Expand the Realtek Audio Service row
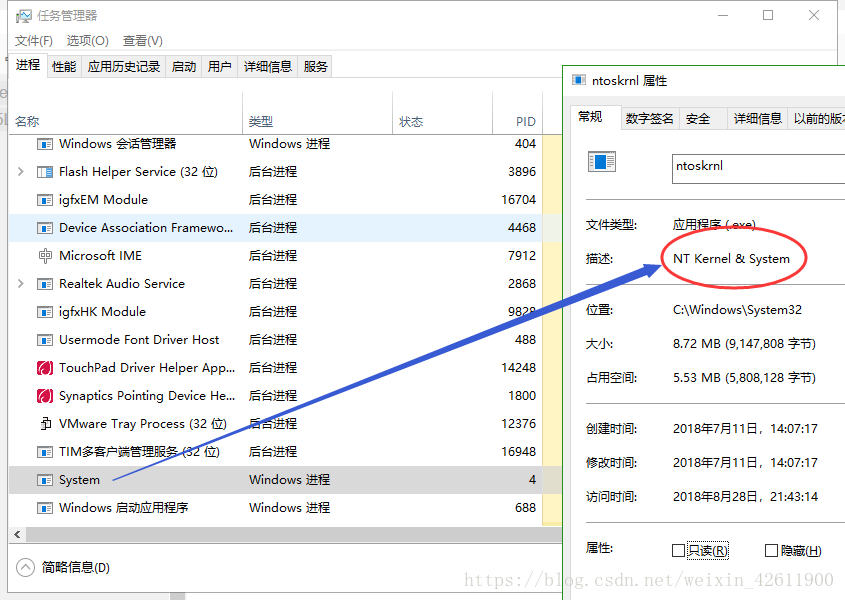The image size is (845, 600). click(20, 284)
